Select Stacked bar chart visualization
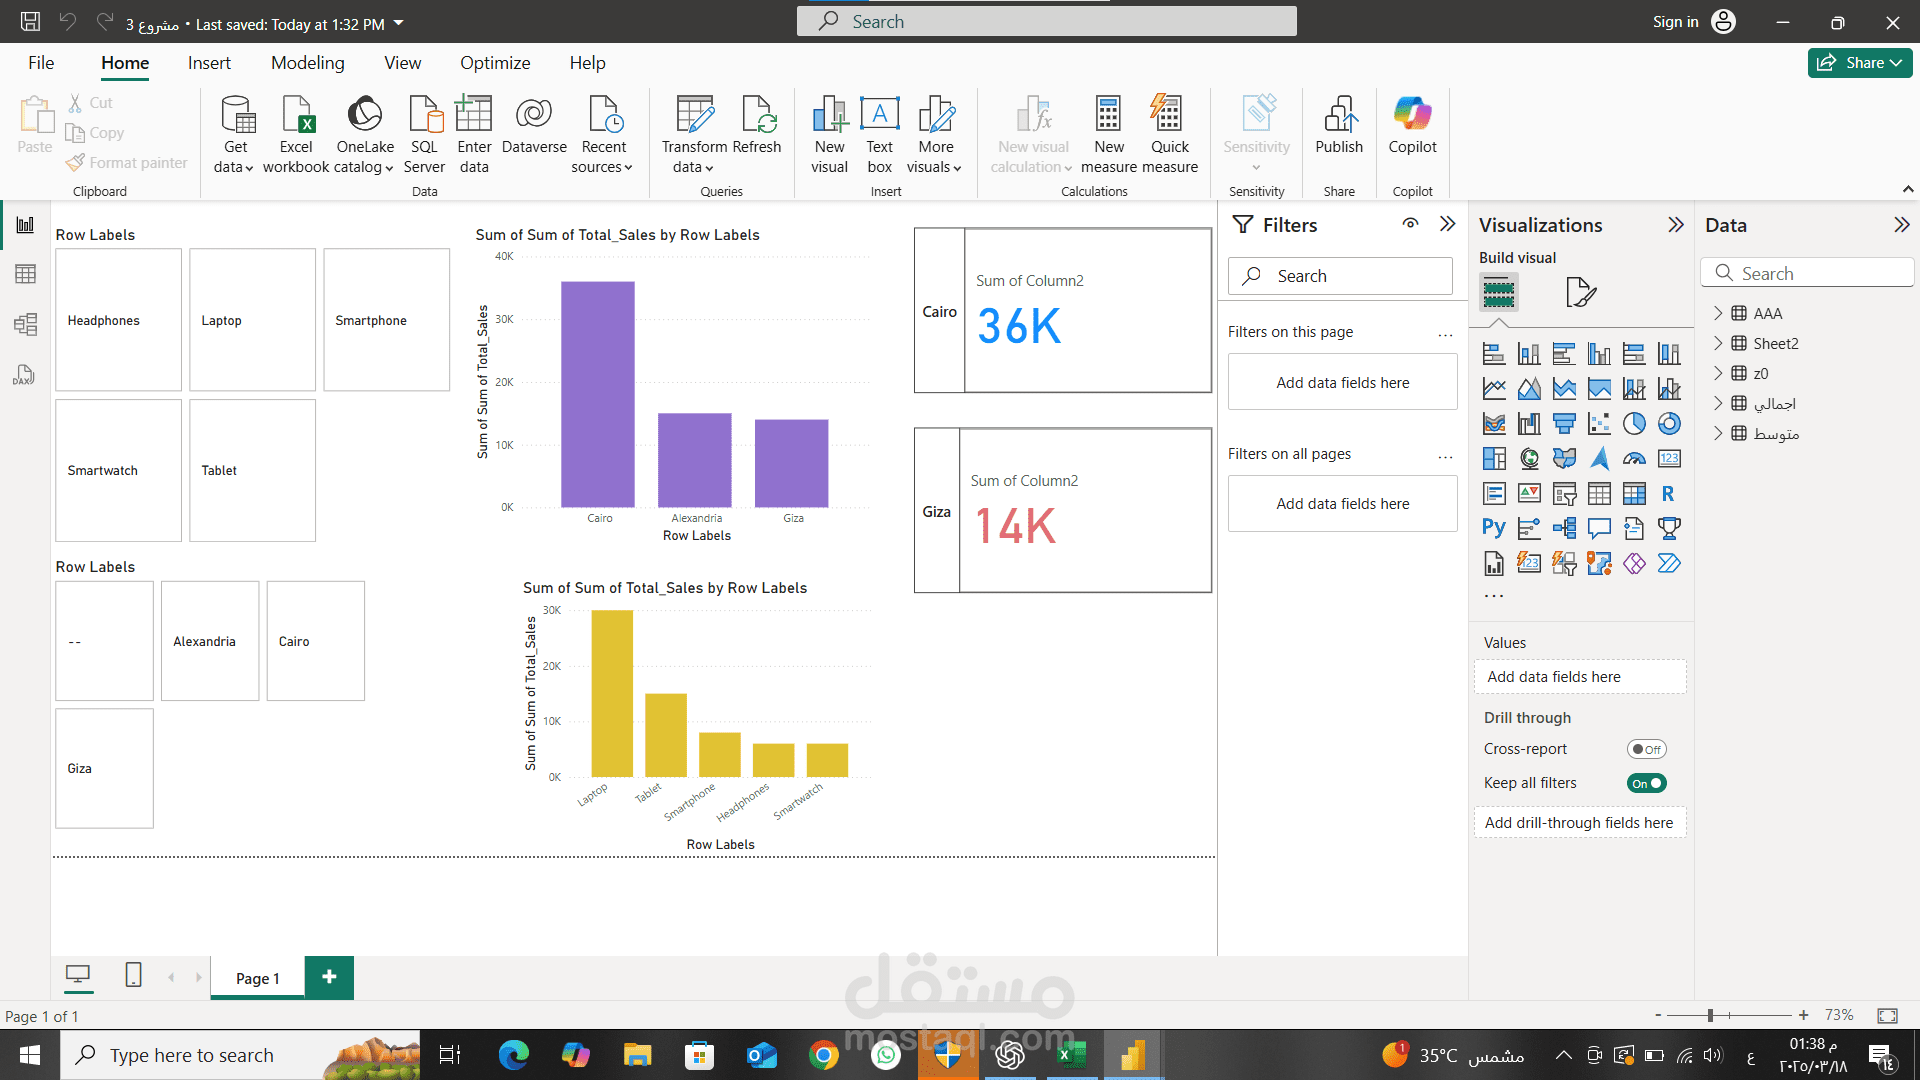Image resolution: width=1920 pixels, height=1080 pixels. 1494,354
